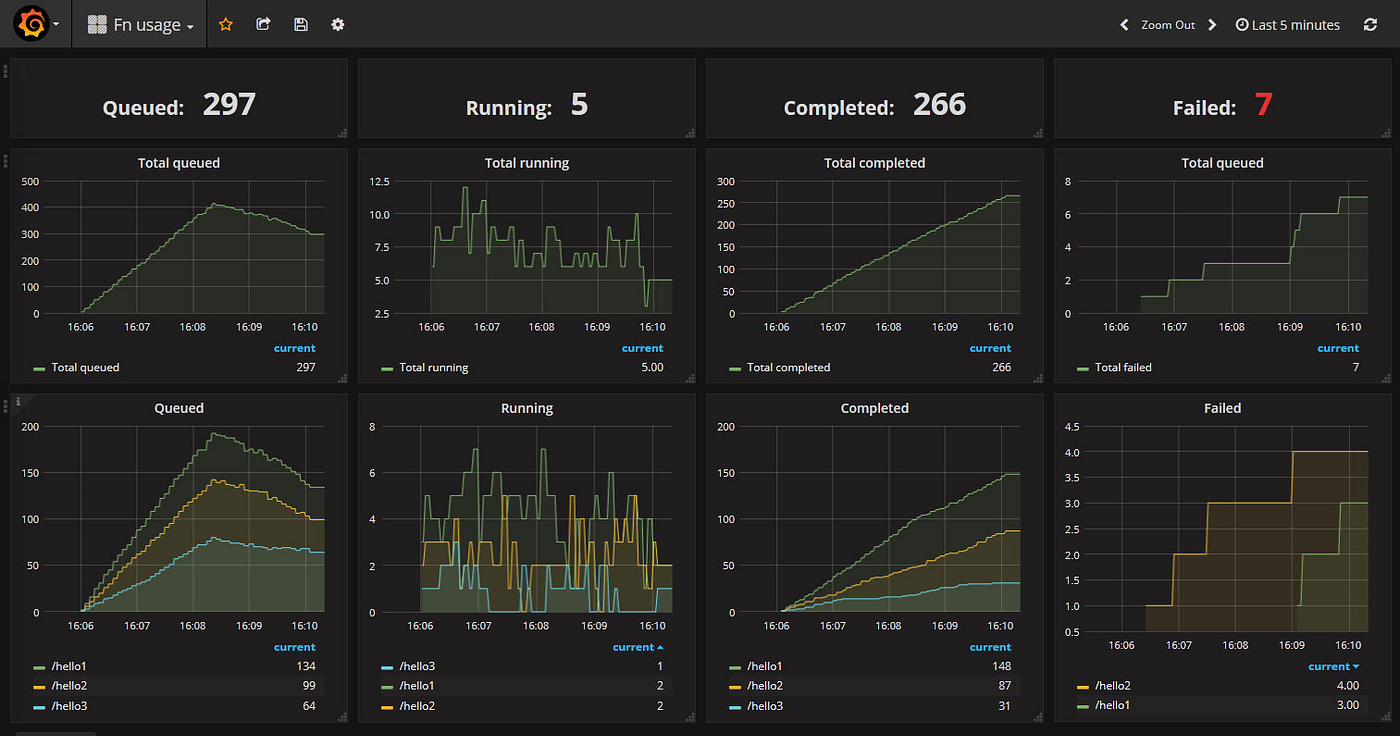
Task: Star the Fn usage dashboard
Action: tap(226, 24)
